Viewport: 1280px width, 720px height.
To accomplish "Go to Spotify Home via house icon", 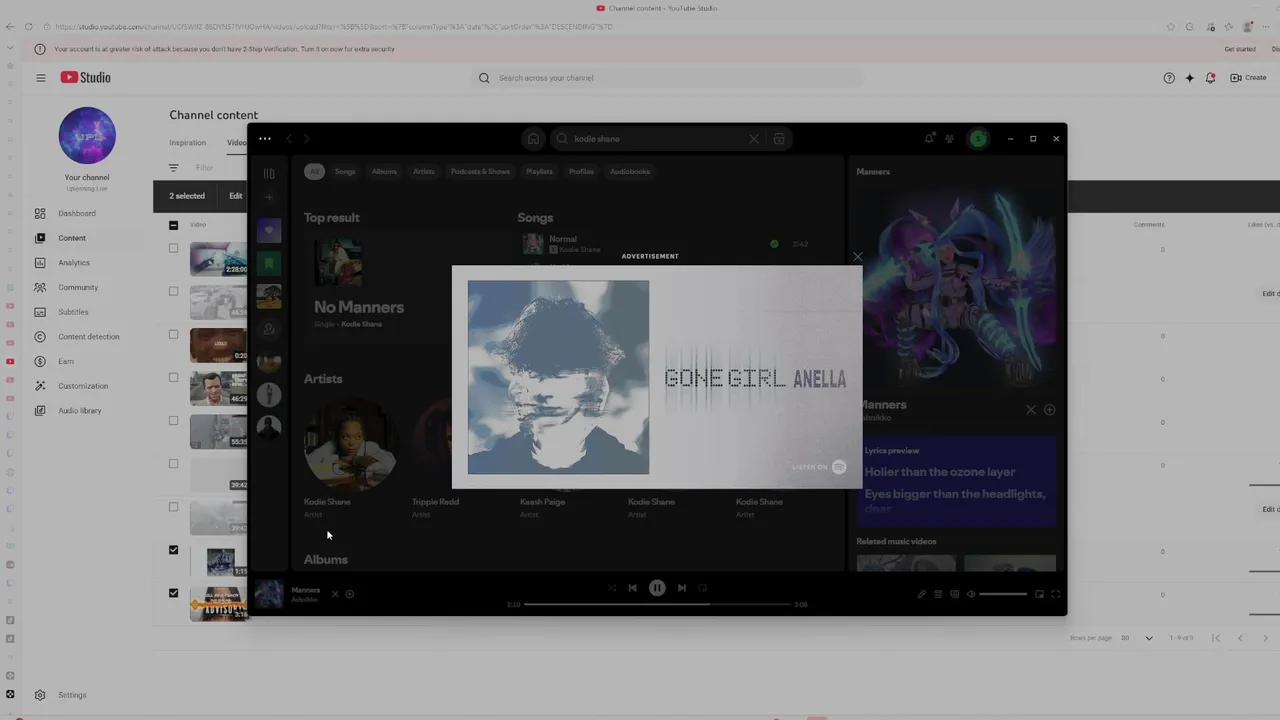I will [x=534, y=139].
